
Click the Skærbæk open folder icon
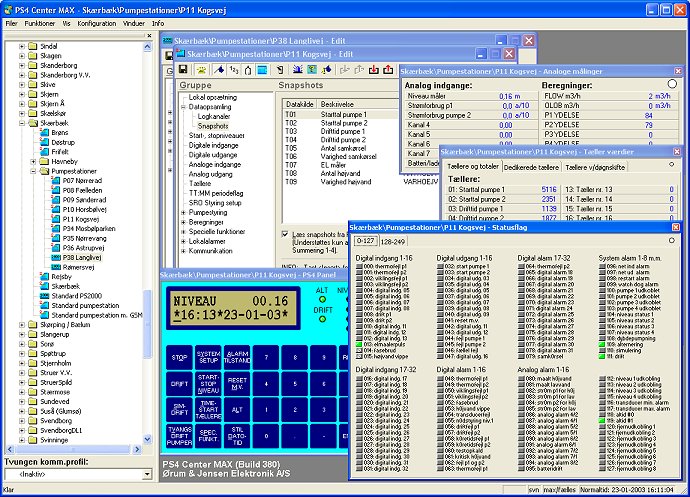(33, 123)
